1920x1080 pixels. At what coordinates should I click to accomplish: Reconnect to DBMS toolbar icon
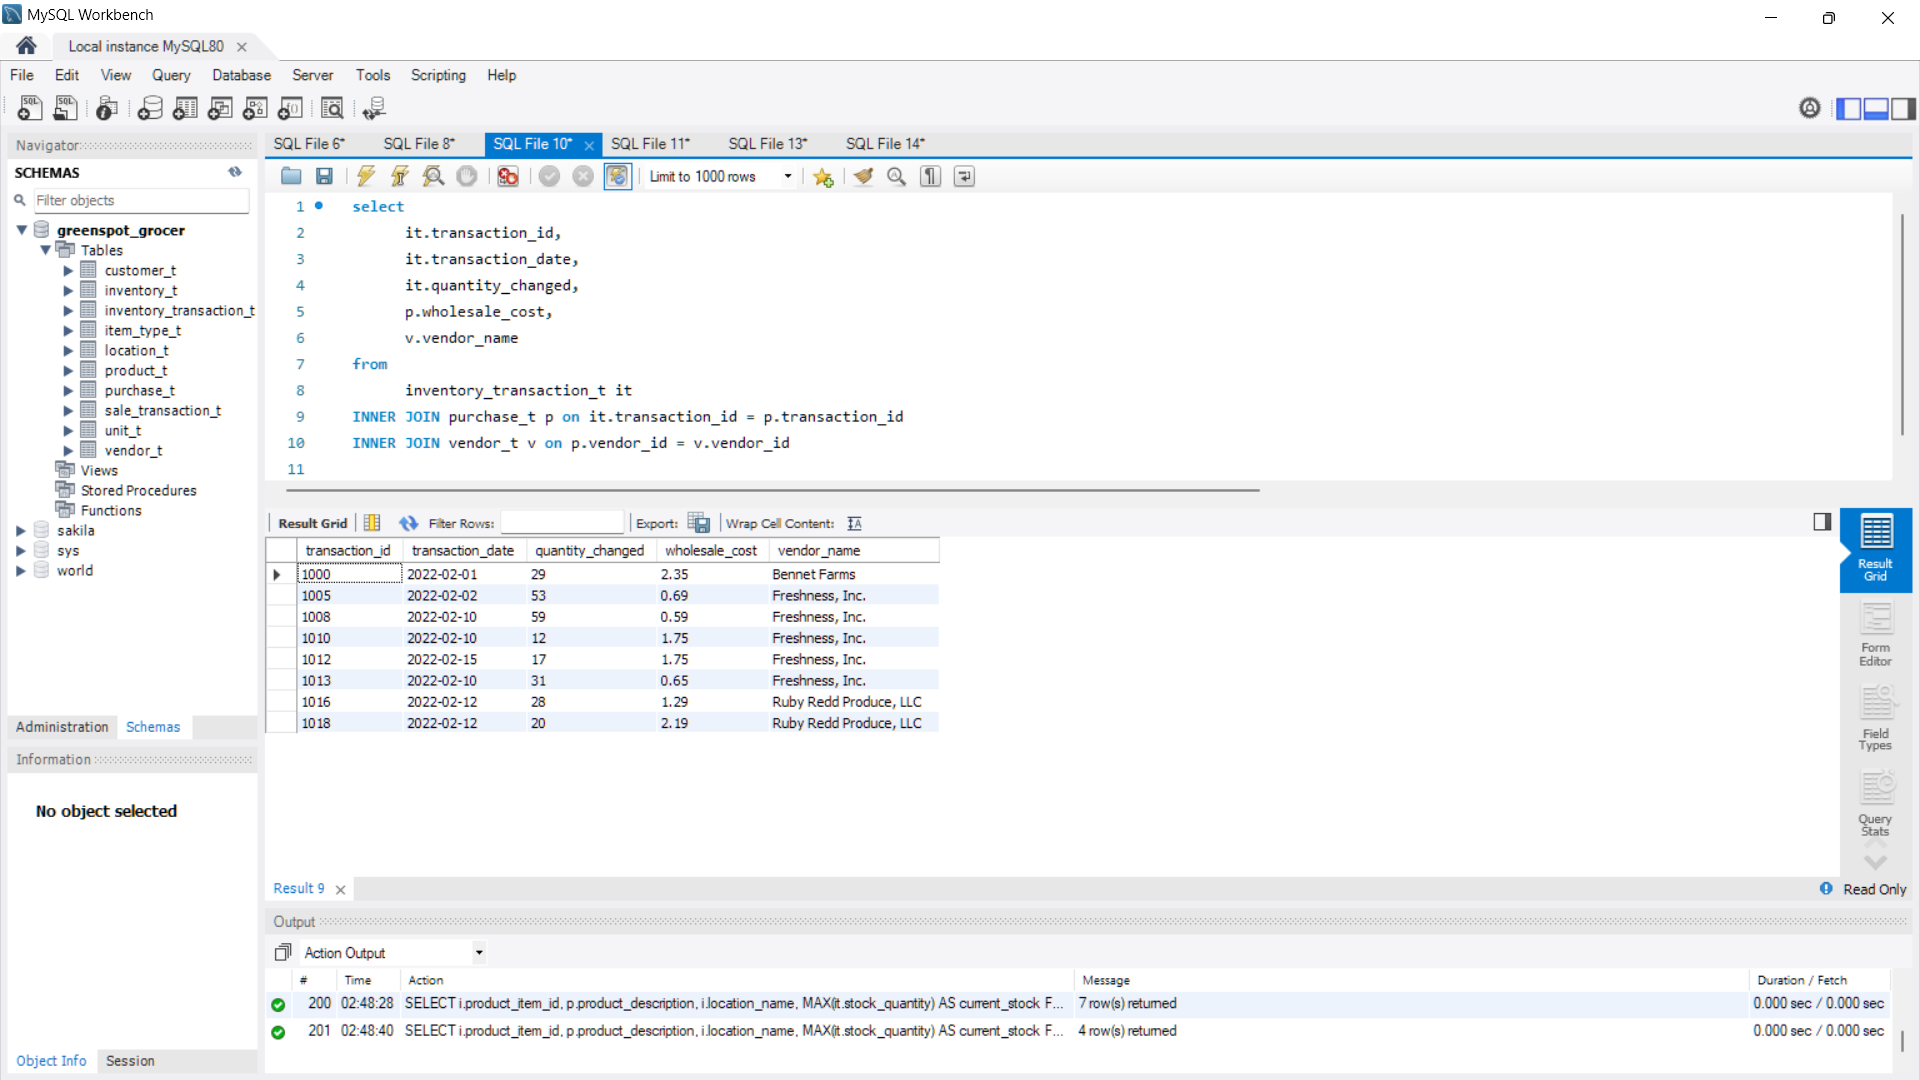coord(374,108)
